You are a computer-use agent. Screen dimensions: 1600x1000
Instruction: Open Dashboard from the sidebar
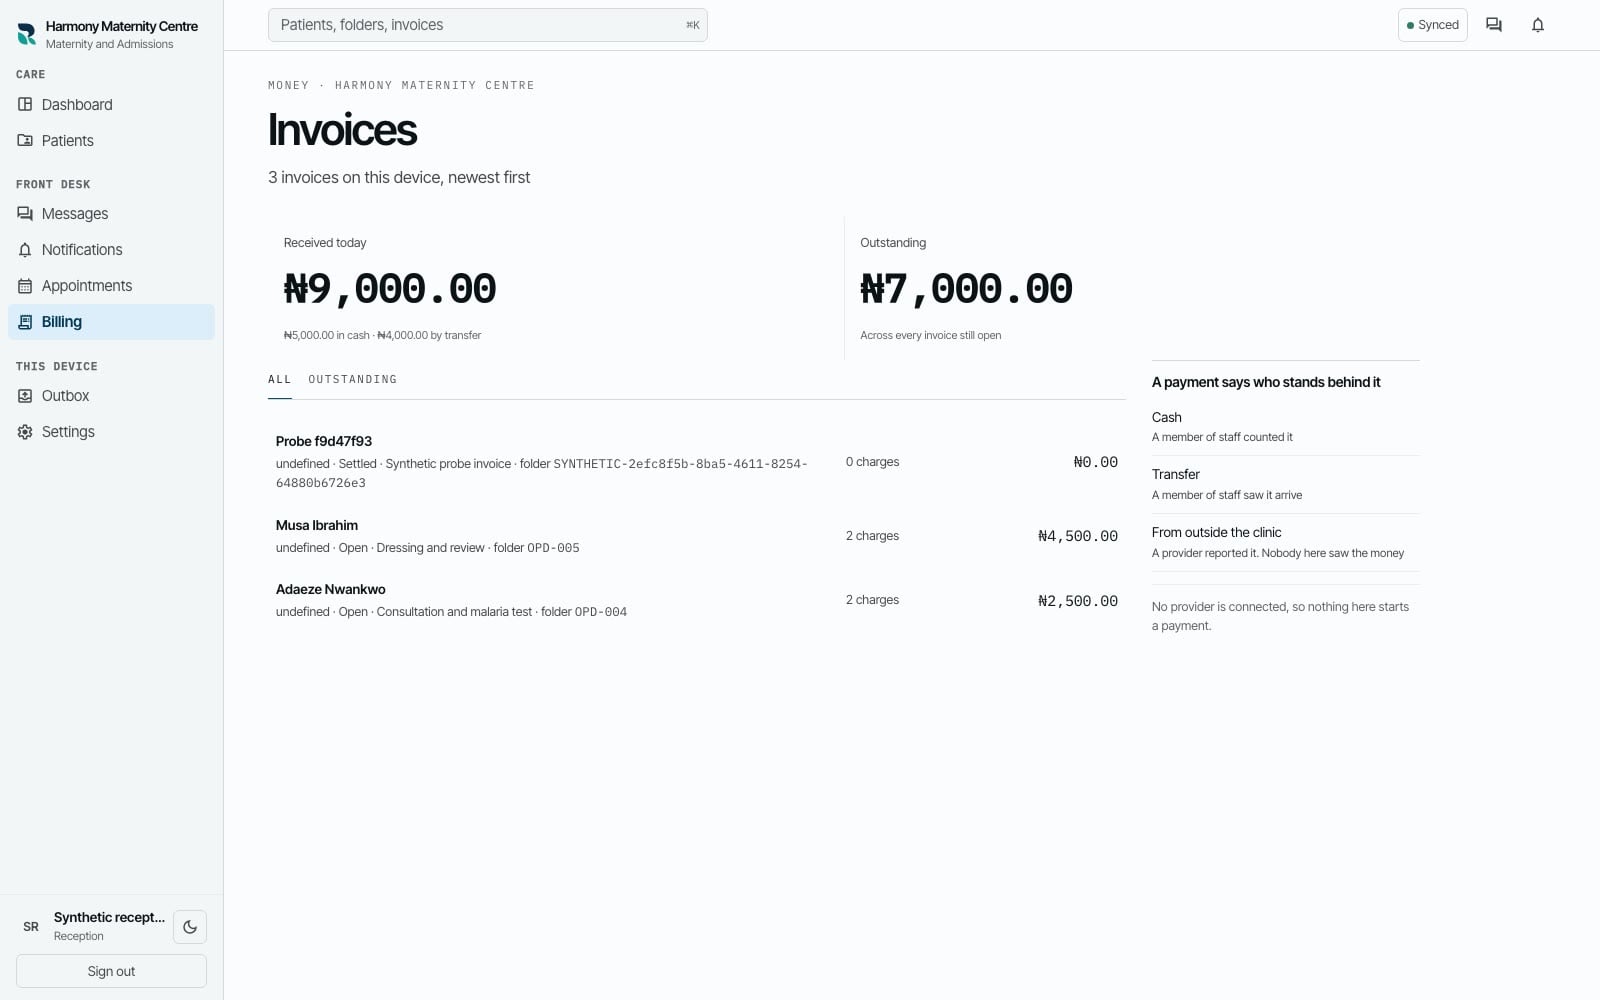[x=111, y=105]
